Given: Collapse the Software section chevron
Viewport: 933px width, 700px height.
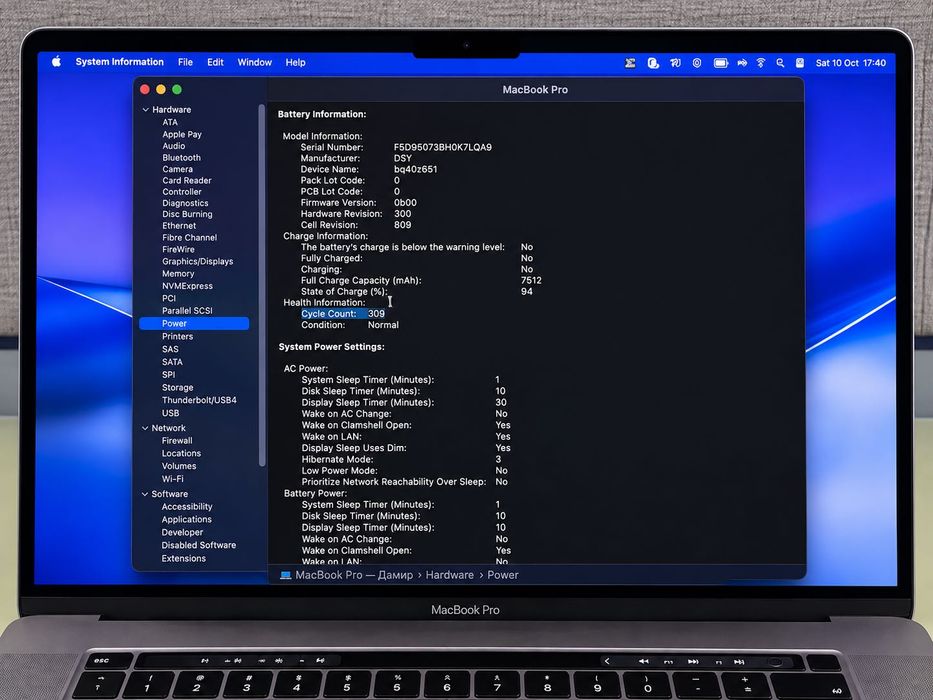Looking at the screenshot, I should coord(145,494).
